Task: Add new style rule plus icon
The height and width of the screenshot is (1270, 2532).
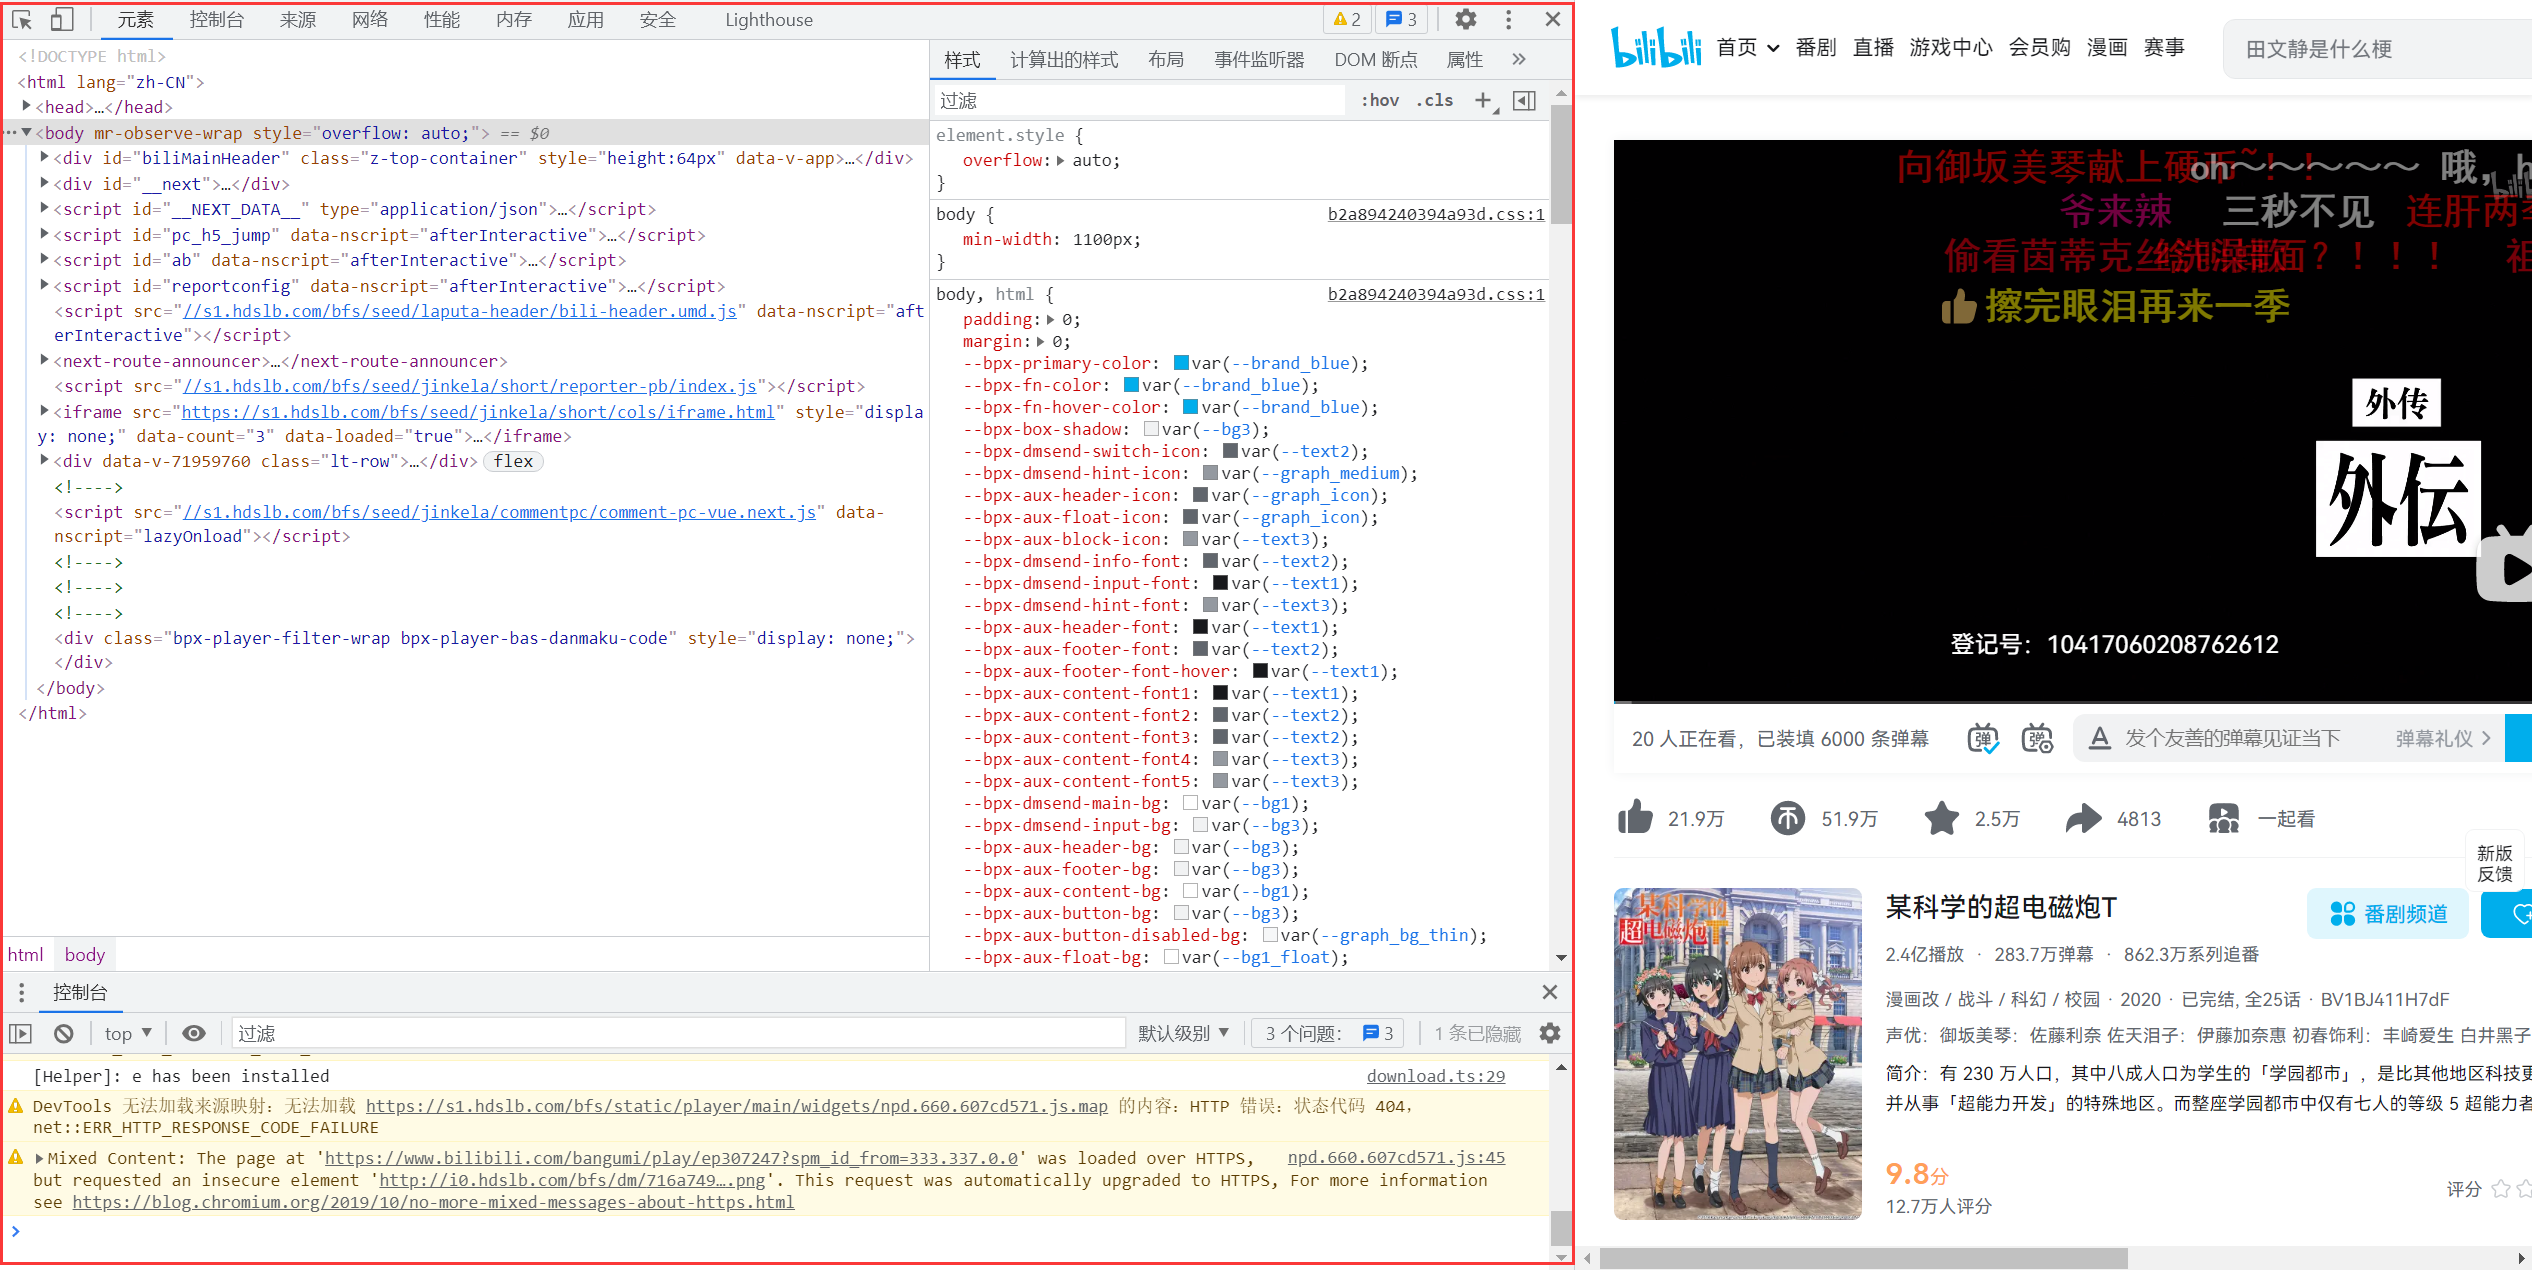Action: tap(1484, 100)
